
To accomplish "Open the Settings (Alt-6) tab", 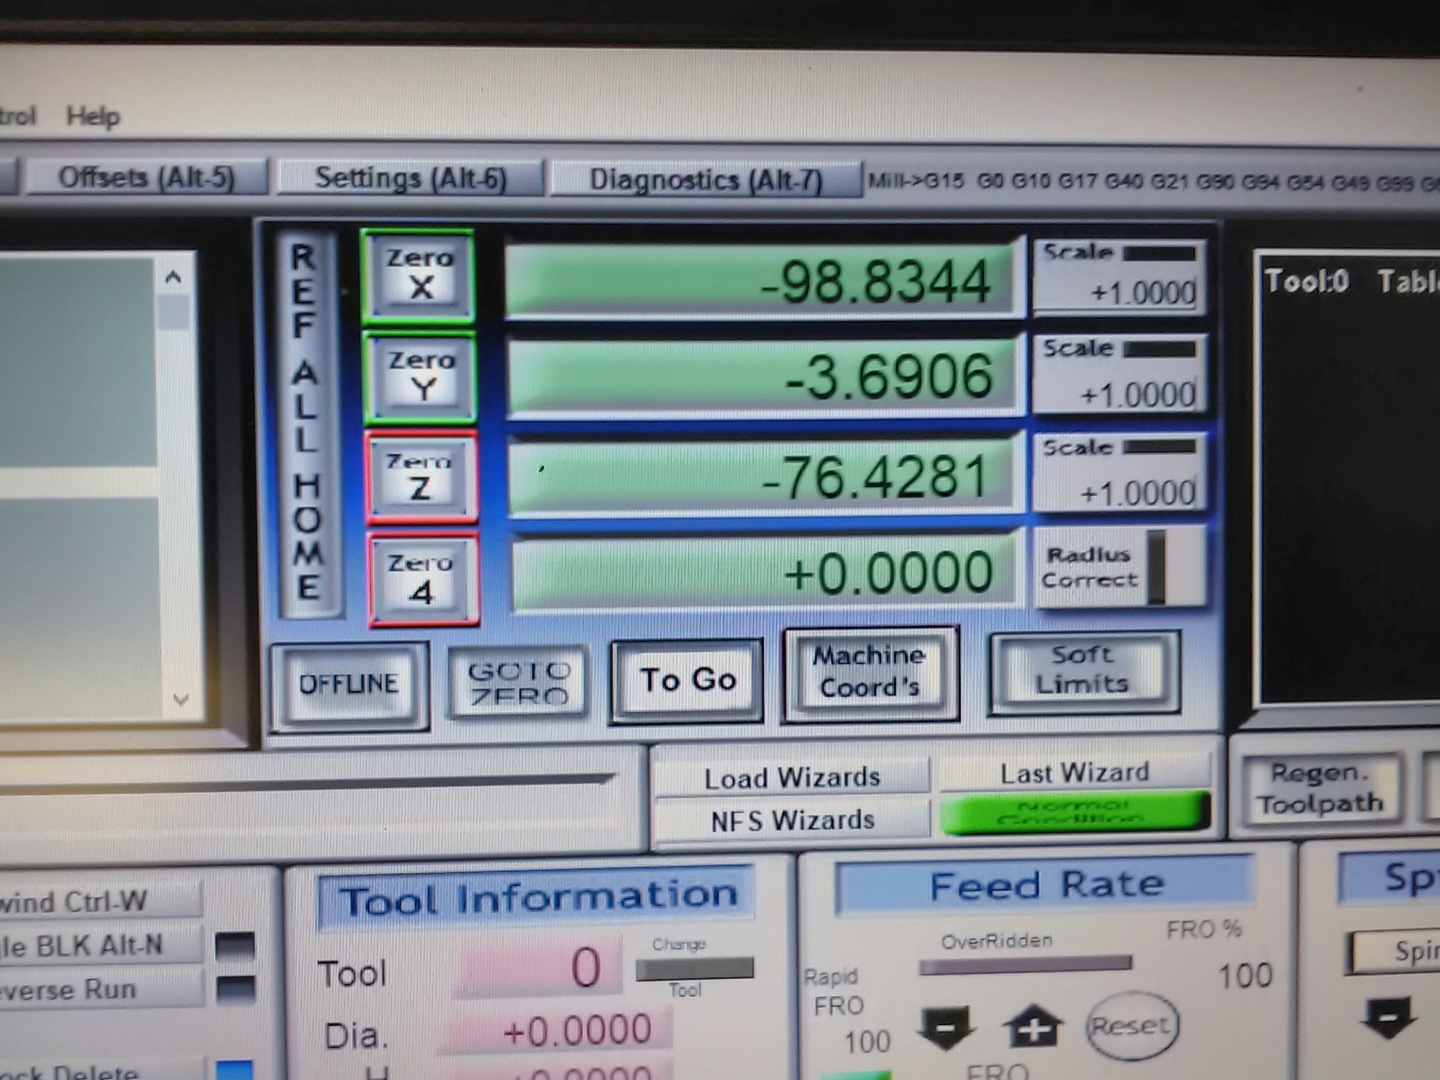I will [x=410, y=179].
